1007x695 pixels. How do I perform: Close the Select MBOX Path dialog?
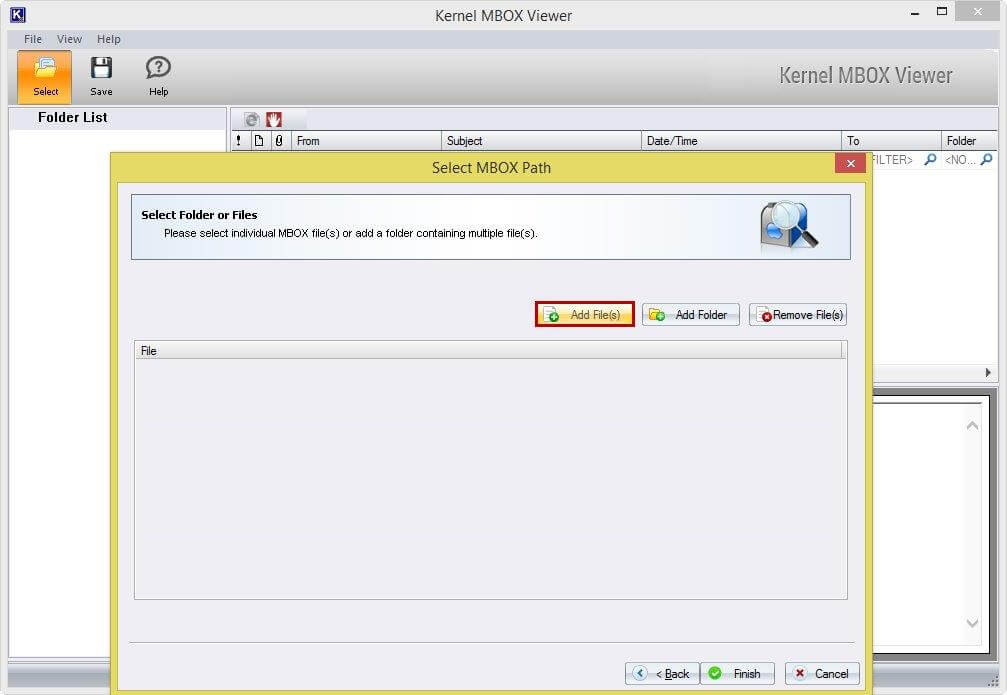pyautogui.click(x=850, y=163)
